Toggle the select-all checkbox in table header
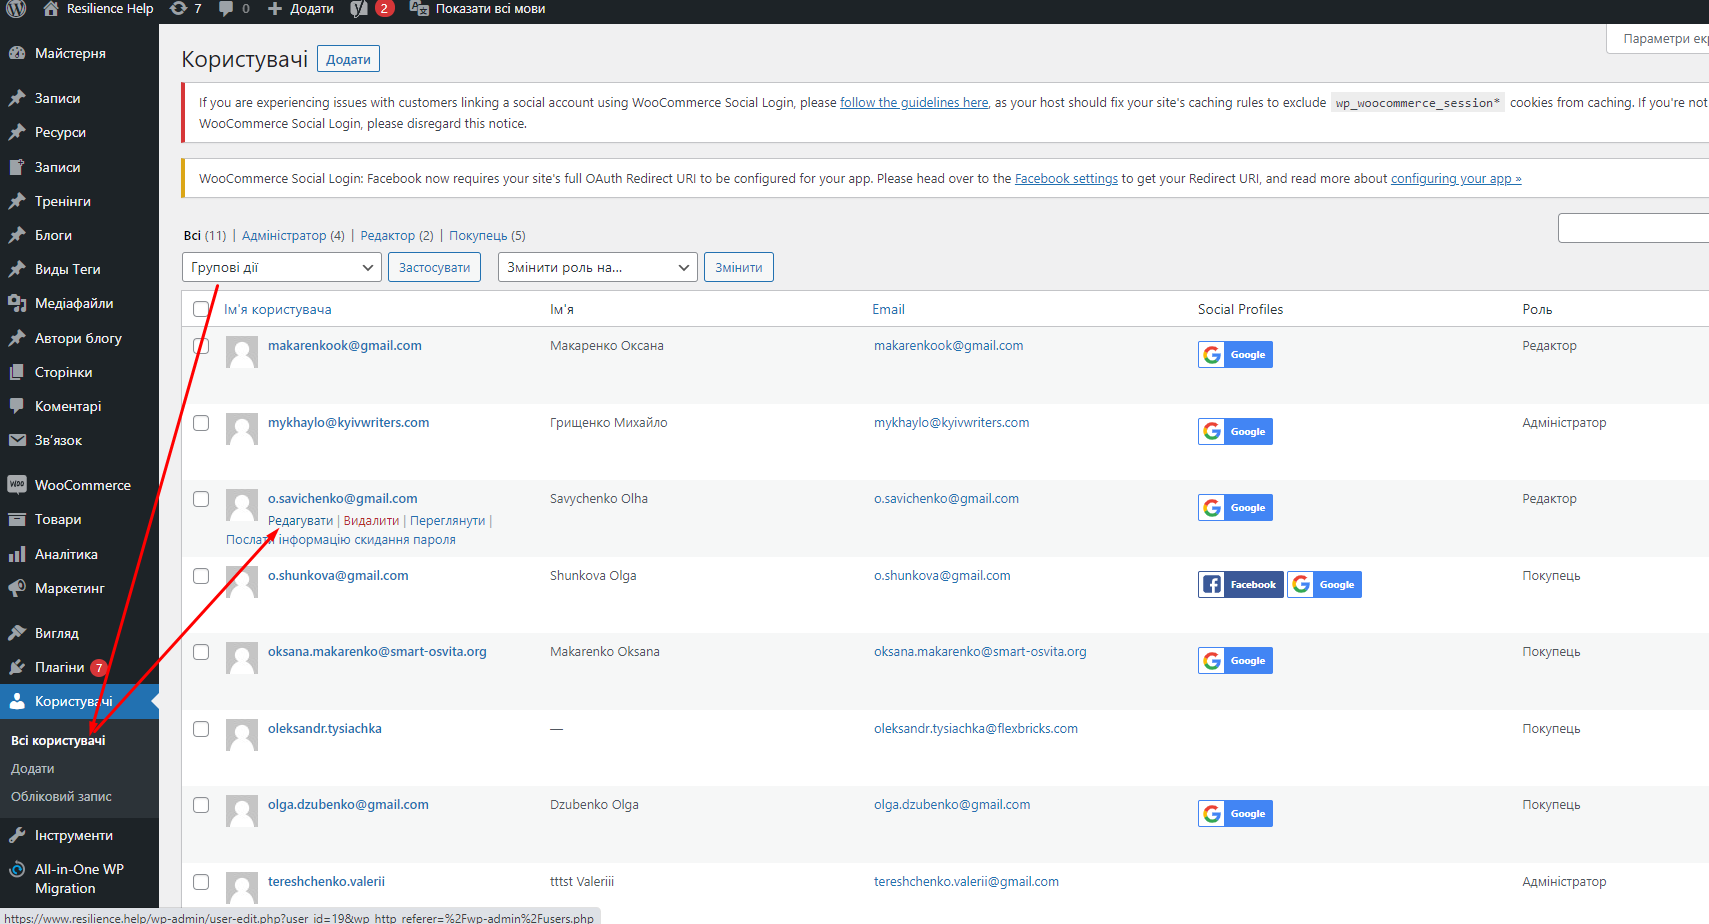 [201, 309]
